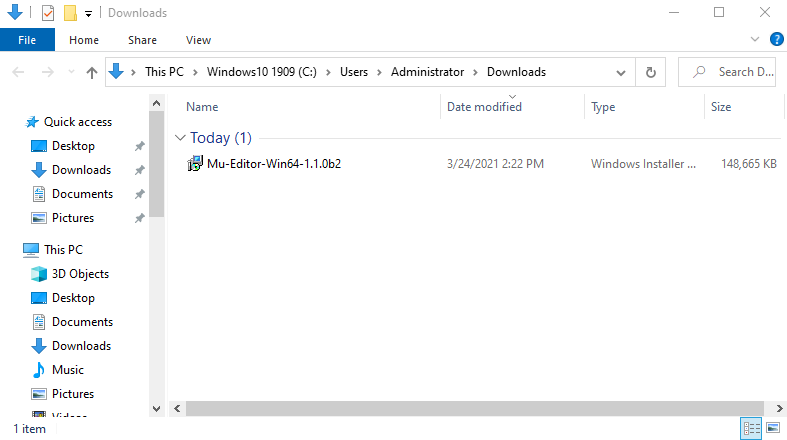Switch to Large icons view in status bar
Image resolution: width=787 pixels, height=440 pixels.
pos(773,428)
